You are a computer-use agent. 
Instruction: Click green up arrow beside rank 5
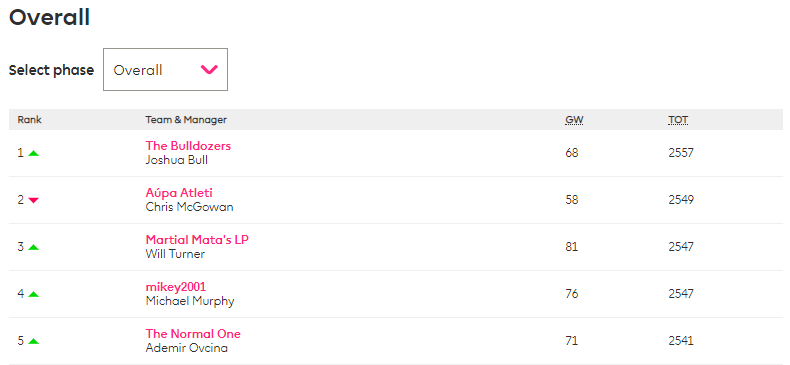point(33,341)
